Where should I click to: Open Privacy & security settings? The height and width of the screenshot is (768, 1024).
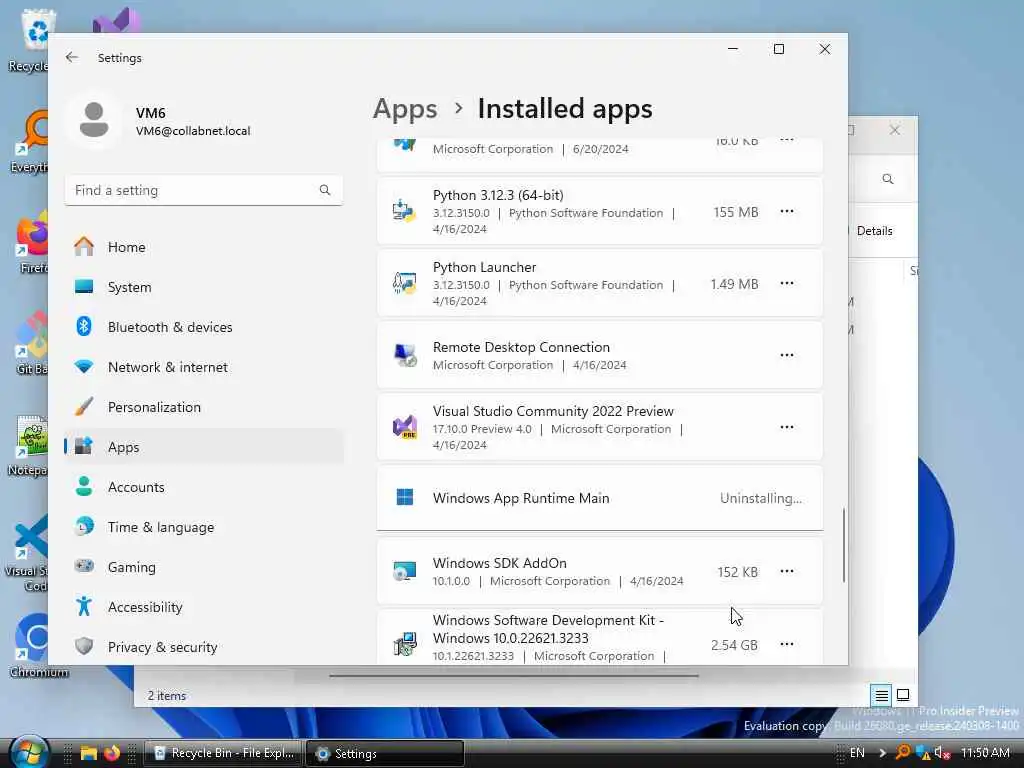coord(204,647)
